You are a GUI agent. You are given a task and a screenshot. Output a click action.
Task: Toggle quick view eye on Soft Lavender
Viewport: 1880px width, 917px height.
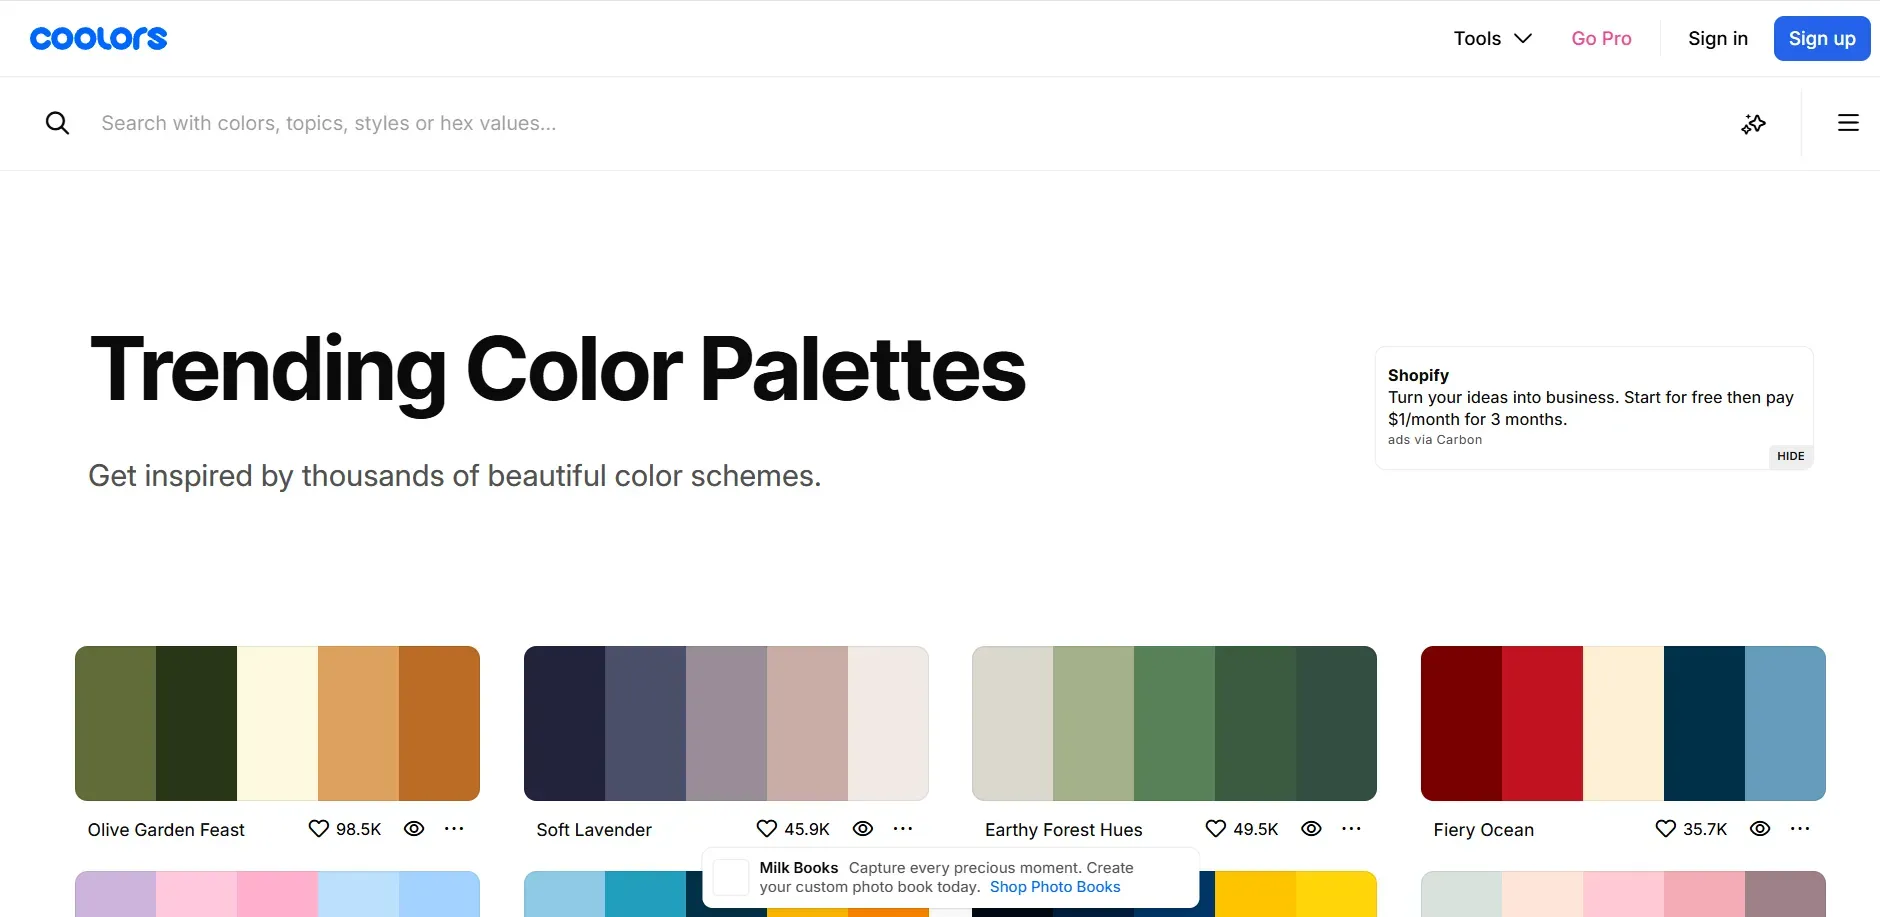point(862,828)
